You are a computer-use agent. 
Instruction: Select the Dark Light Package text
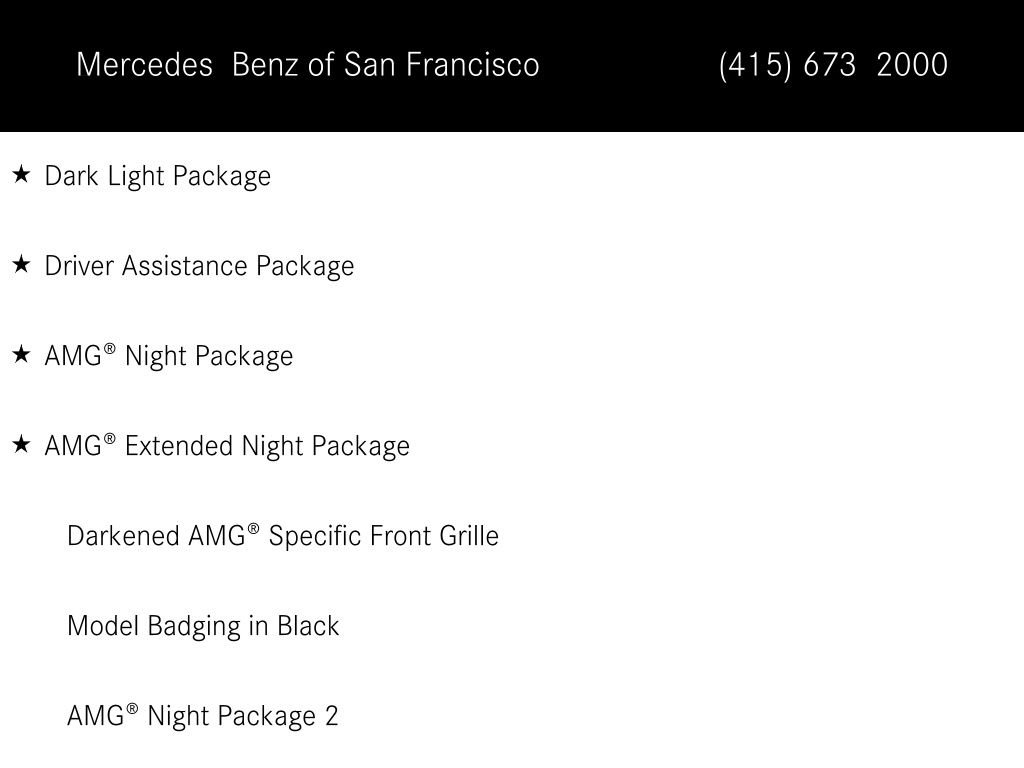click(157, 176)
